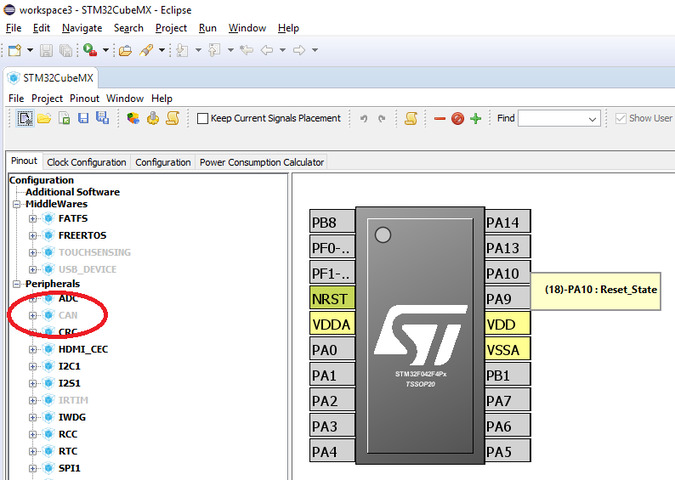675x480 pixels.
Task: Expand the I2C1 peripheral node
Action: (x=33, y=366)
